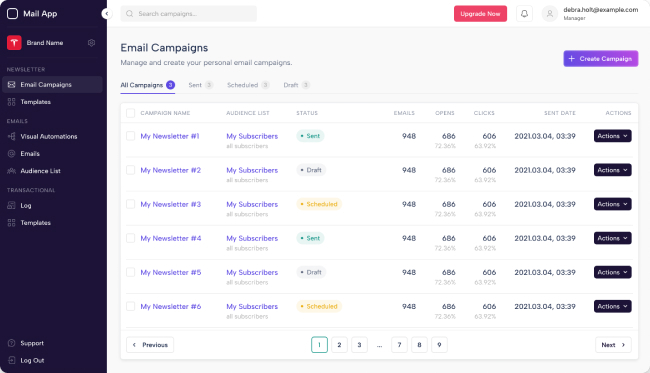Image resolution: width=650 pixels, height=373 pixels.
Task: Click the Upgrade Now button
Action: pos(480,14)
